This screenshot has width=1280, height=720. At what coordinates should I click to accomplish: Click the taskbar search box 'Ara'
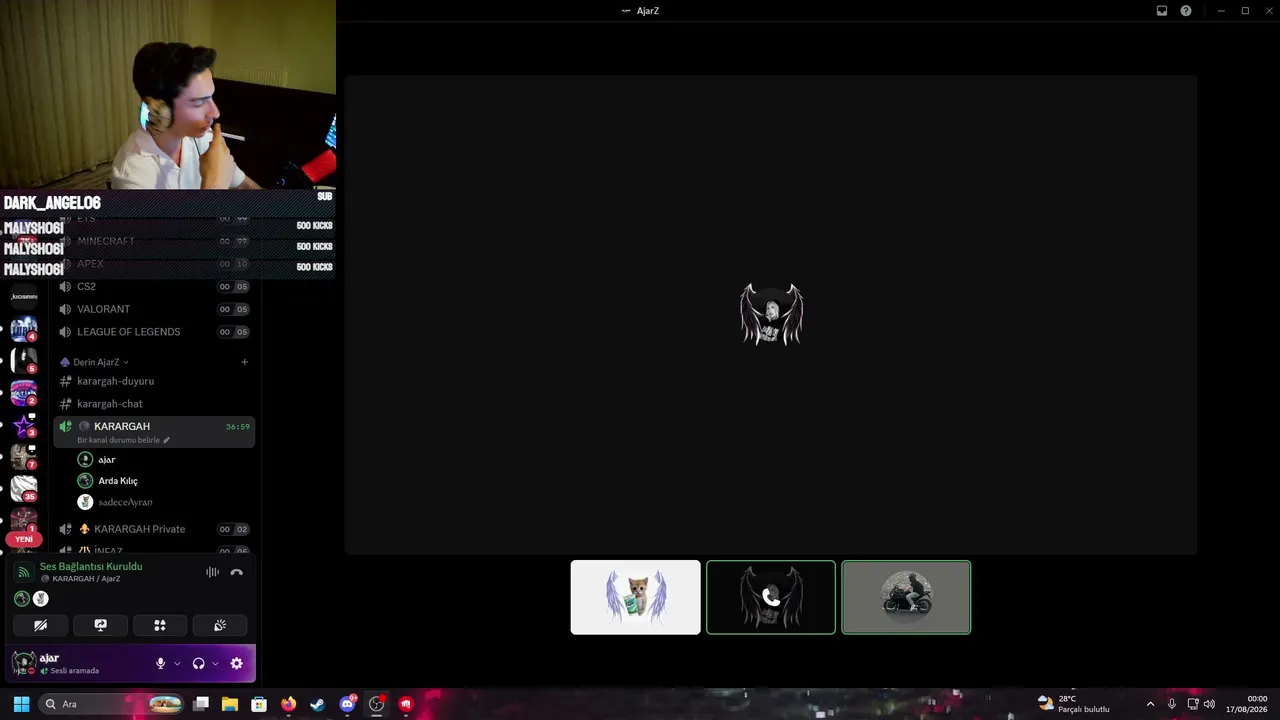pyautogui.click(x=112, y=704)
